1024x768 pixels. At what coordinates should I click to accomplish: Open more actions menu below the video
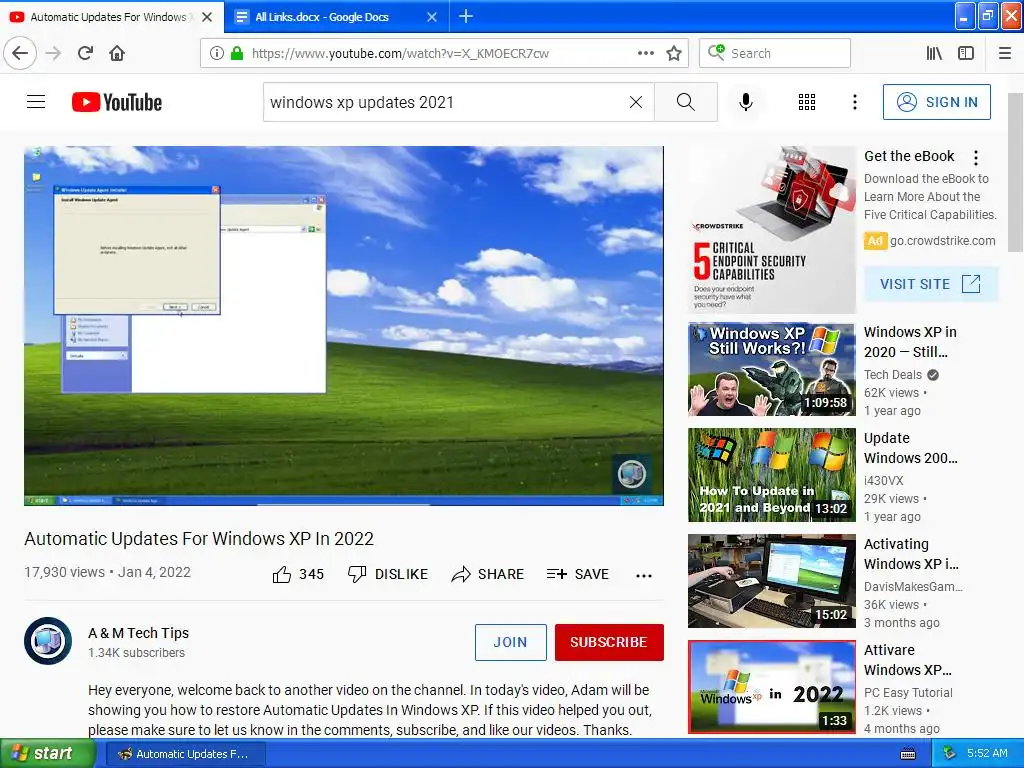click(644, 575)
